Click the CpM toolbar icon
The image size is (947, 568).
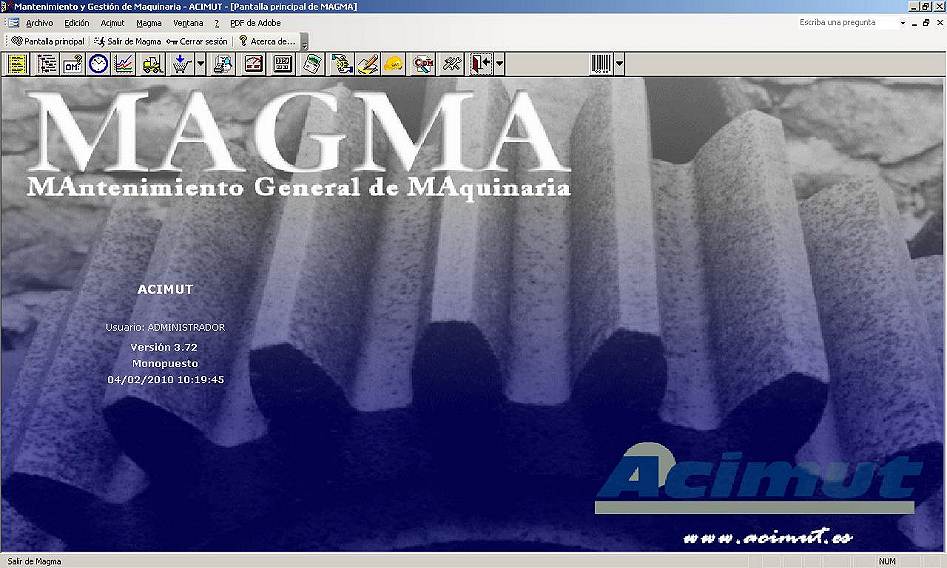click(x=423, y=63)
